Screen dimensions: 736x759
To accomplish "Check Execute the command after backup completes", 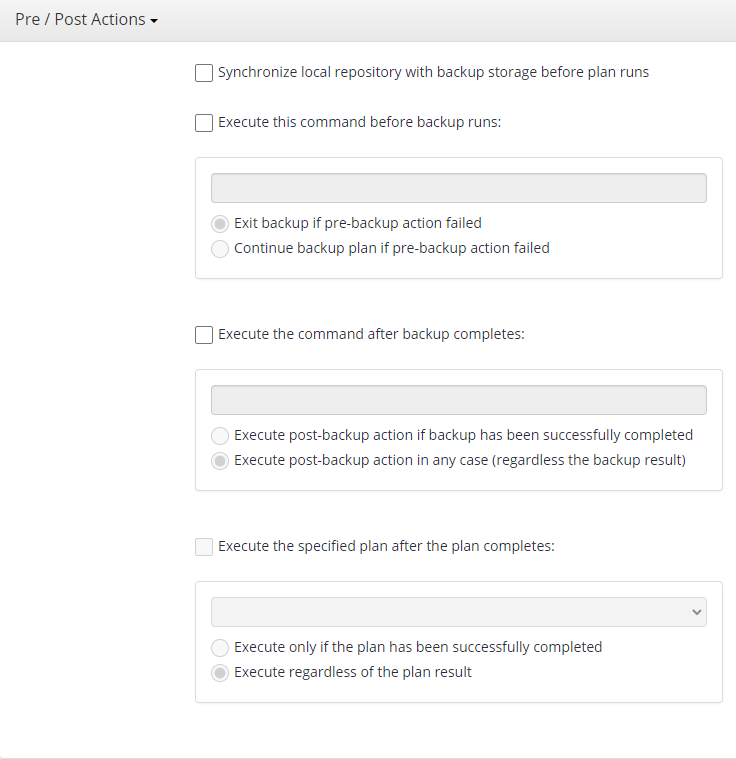I will 204,335.
